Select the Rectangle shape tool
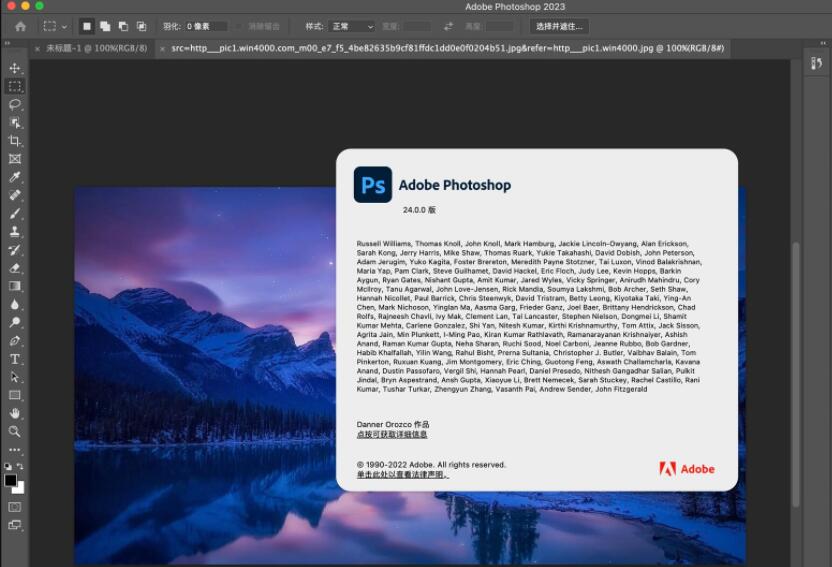 coord(15,395)
